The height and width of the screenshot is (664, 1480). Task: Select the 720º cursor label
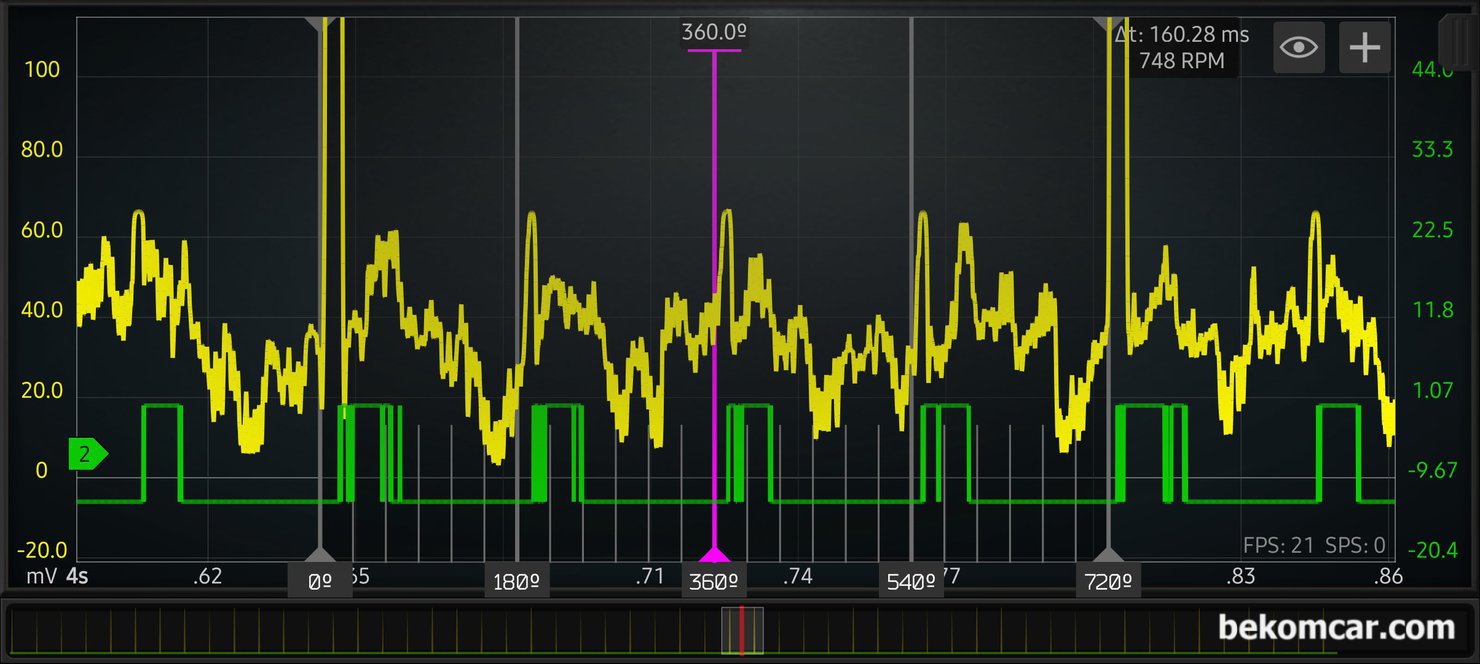coord(1108,581)
